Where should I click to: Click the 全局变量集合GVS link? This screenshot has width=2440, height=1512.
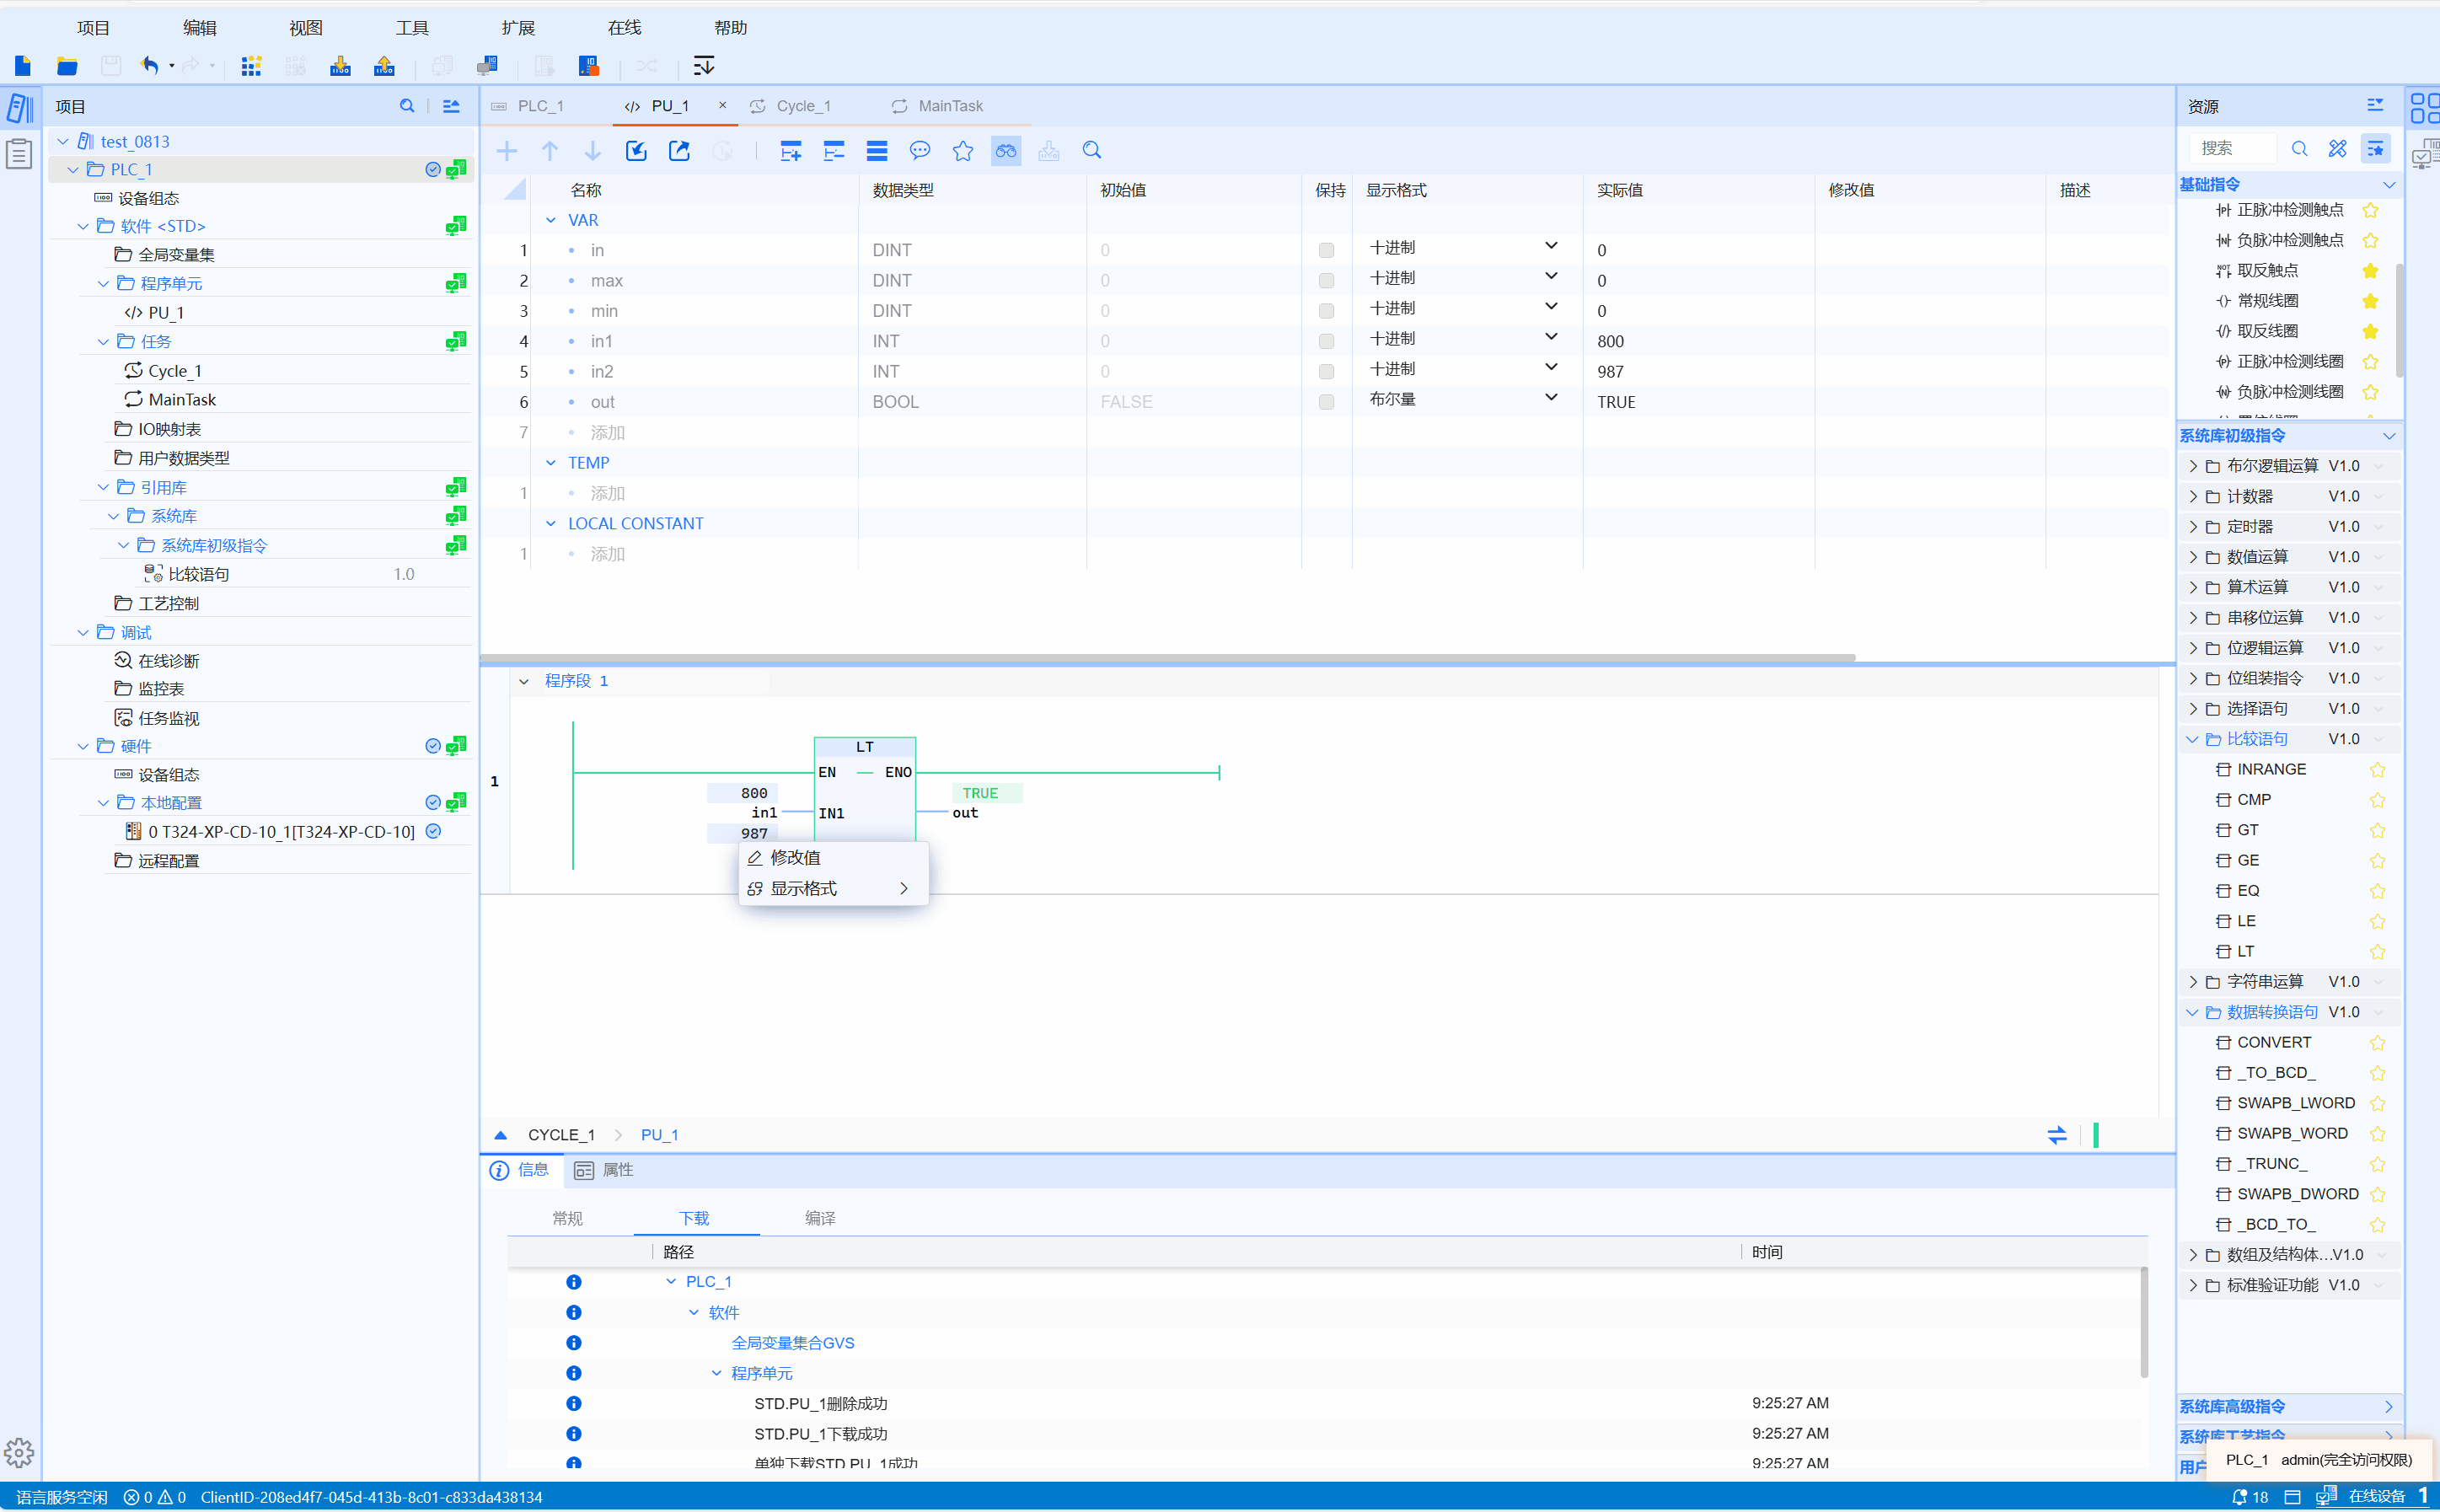click(x=792, y=1342)
